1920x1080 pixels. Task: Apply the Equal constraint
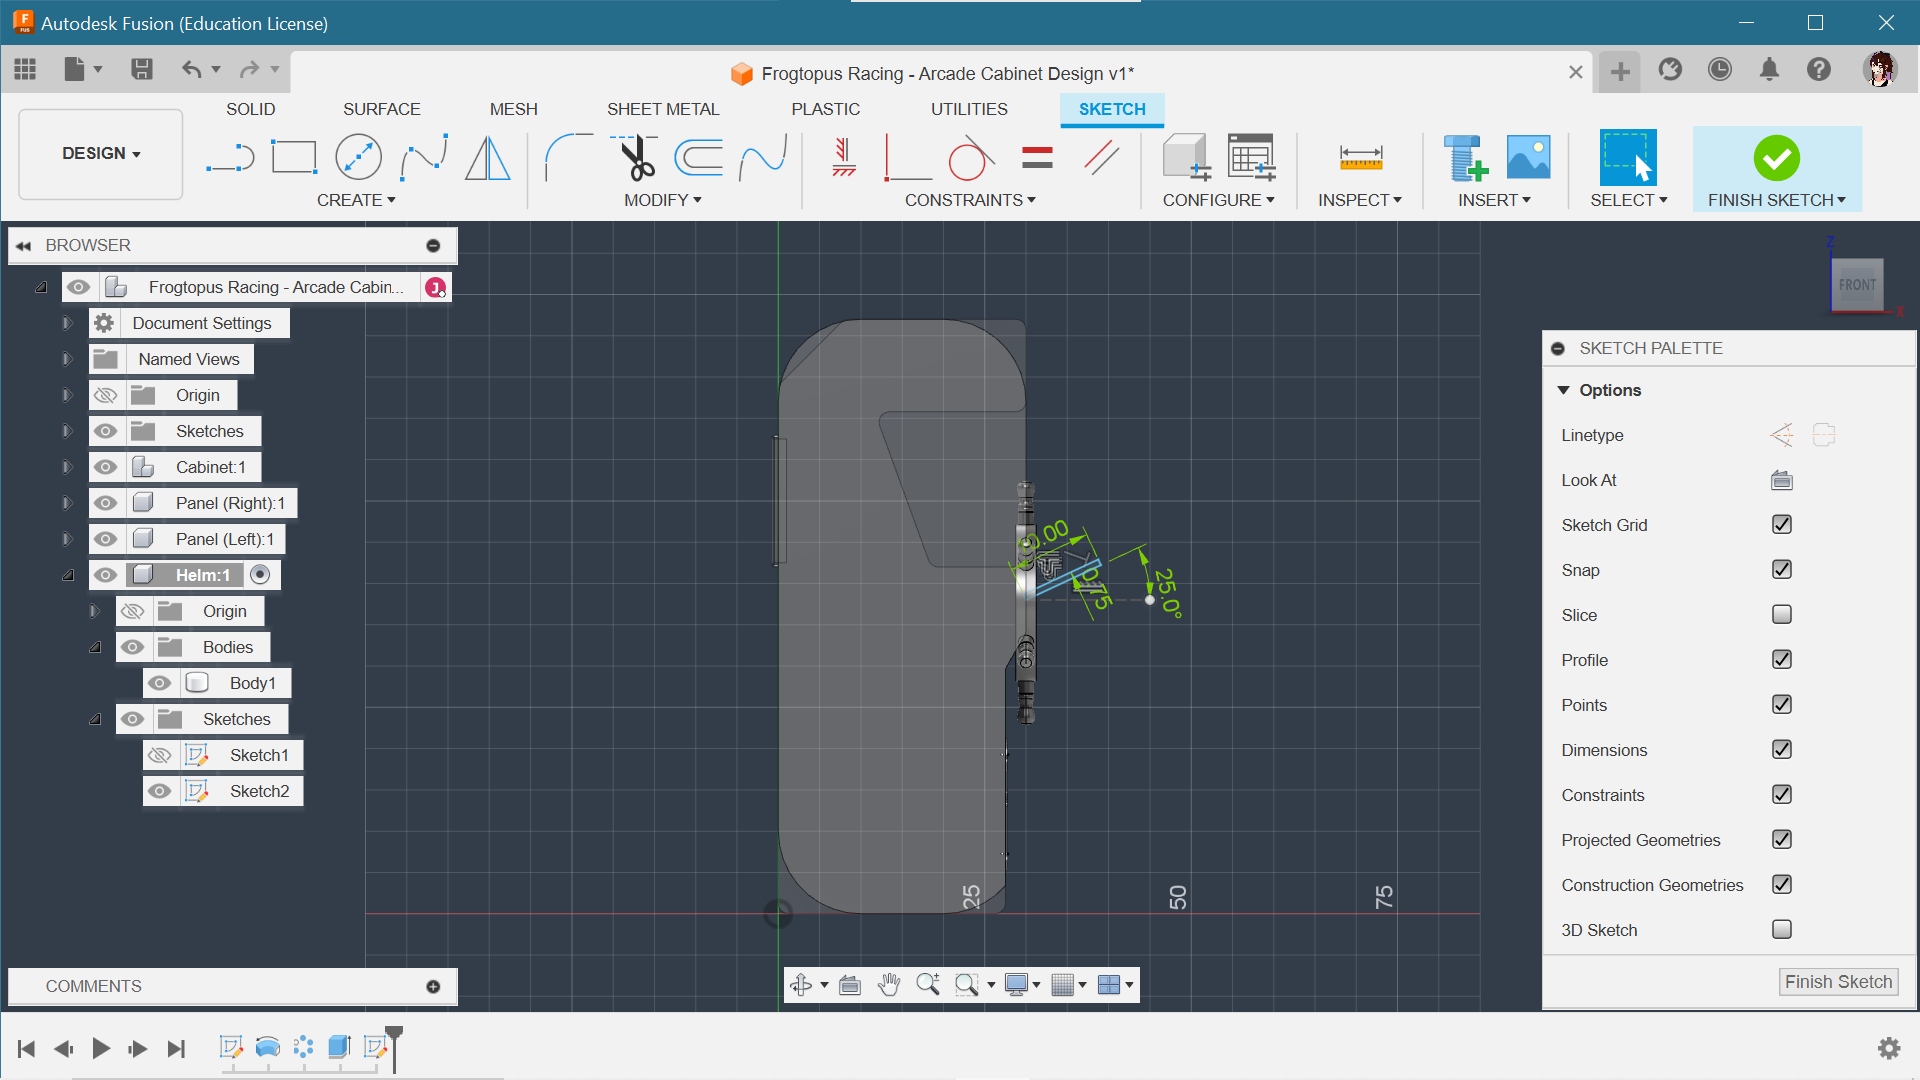(x=1037, y=158)
